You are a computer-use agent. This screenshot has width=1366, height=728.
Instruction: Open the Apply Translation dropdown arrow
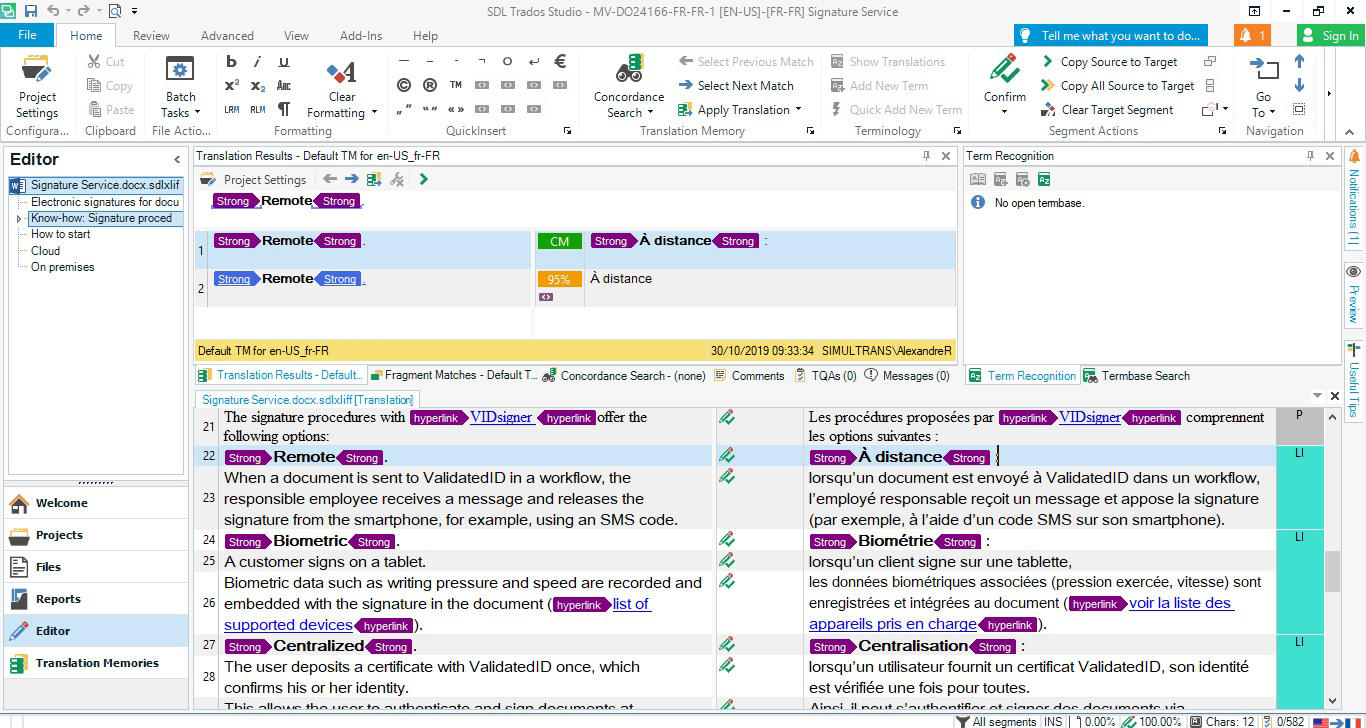[x=799, y=110]
